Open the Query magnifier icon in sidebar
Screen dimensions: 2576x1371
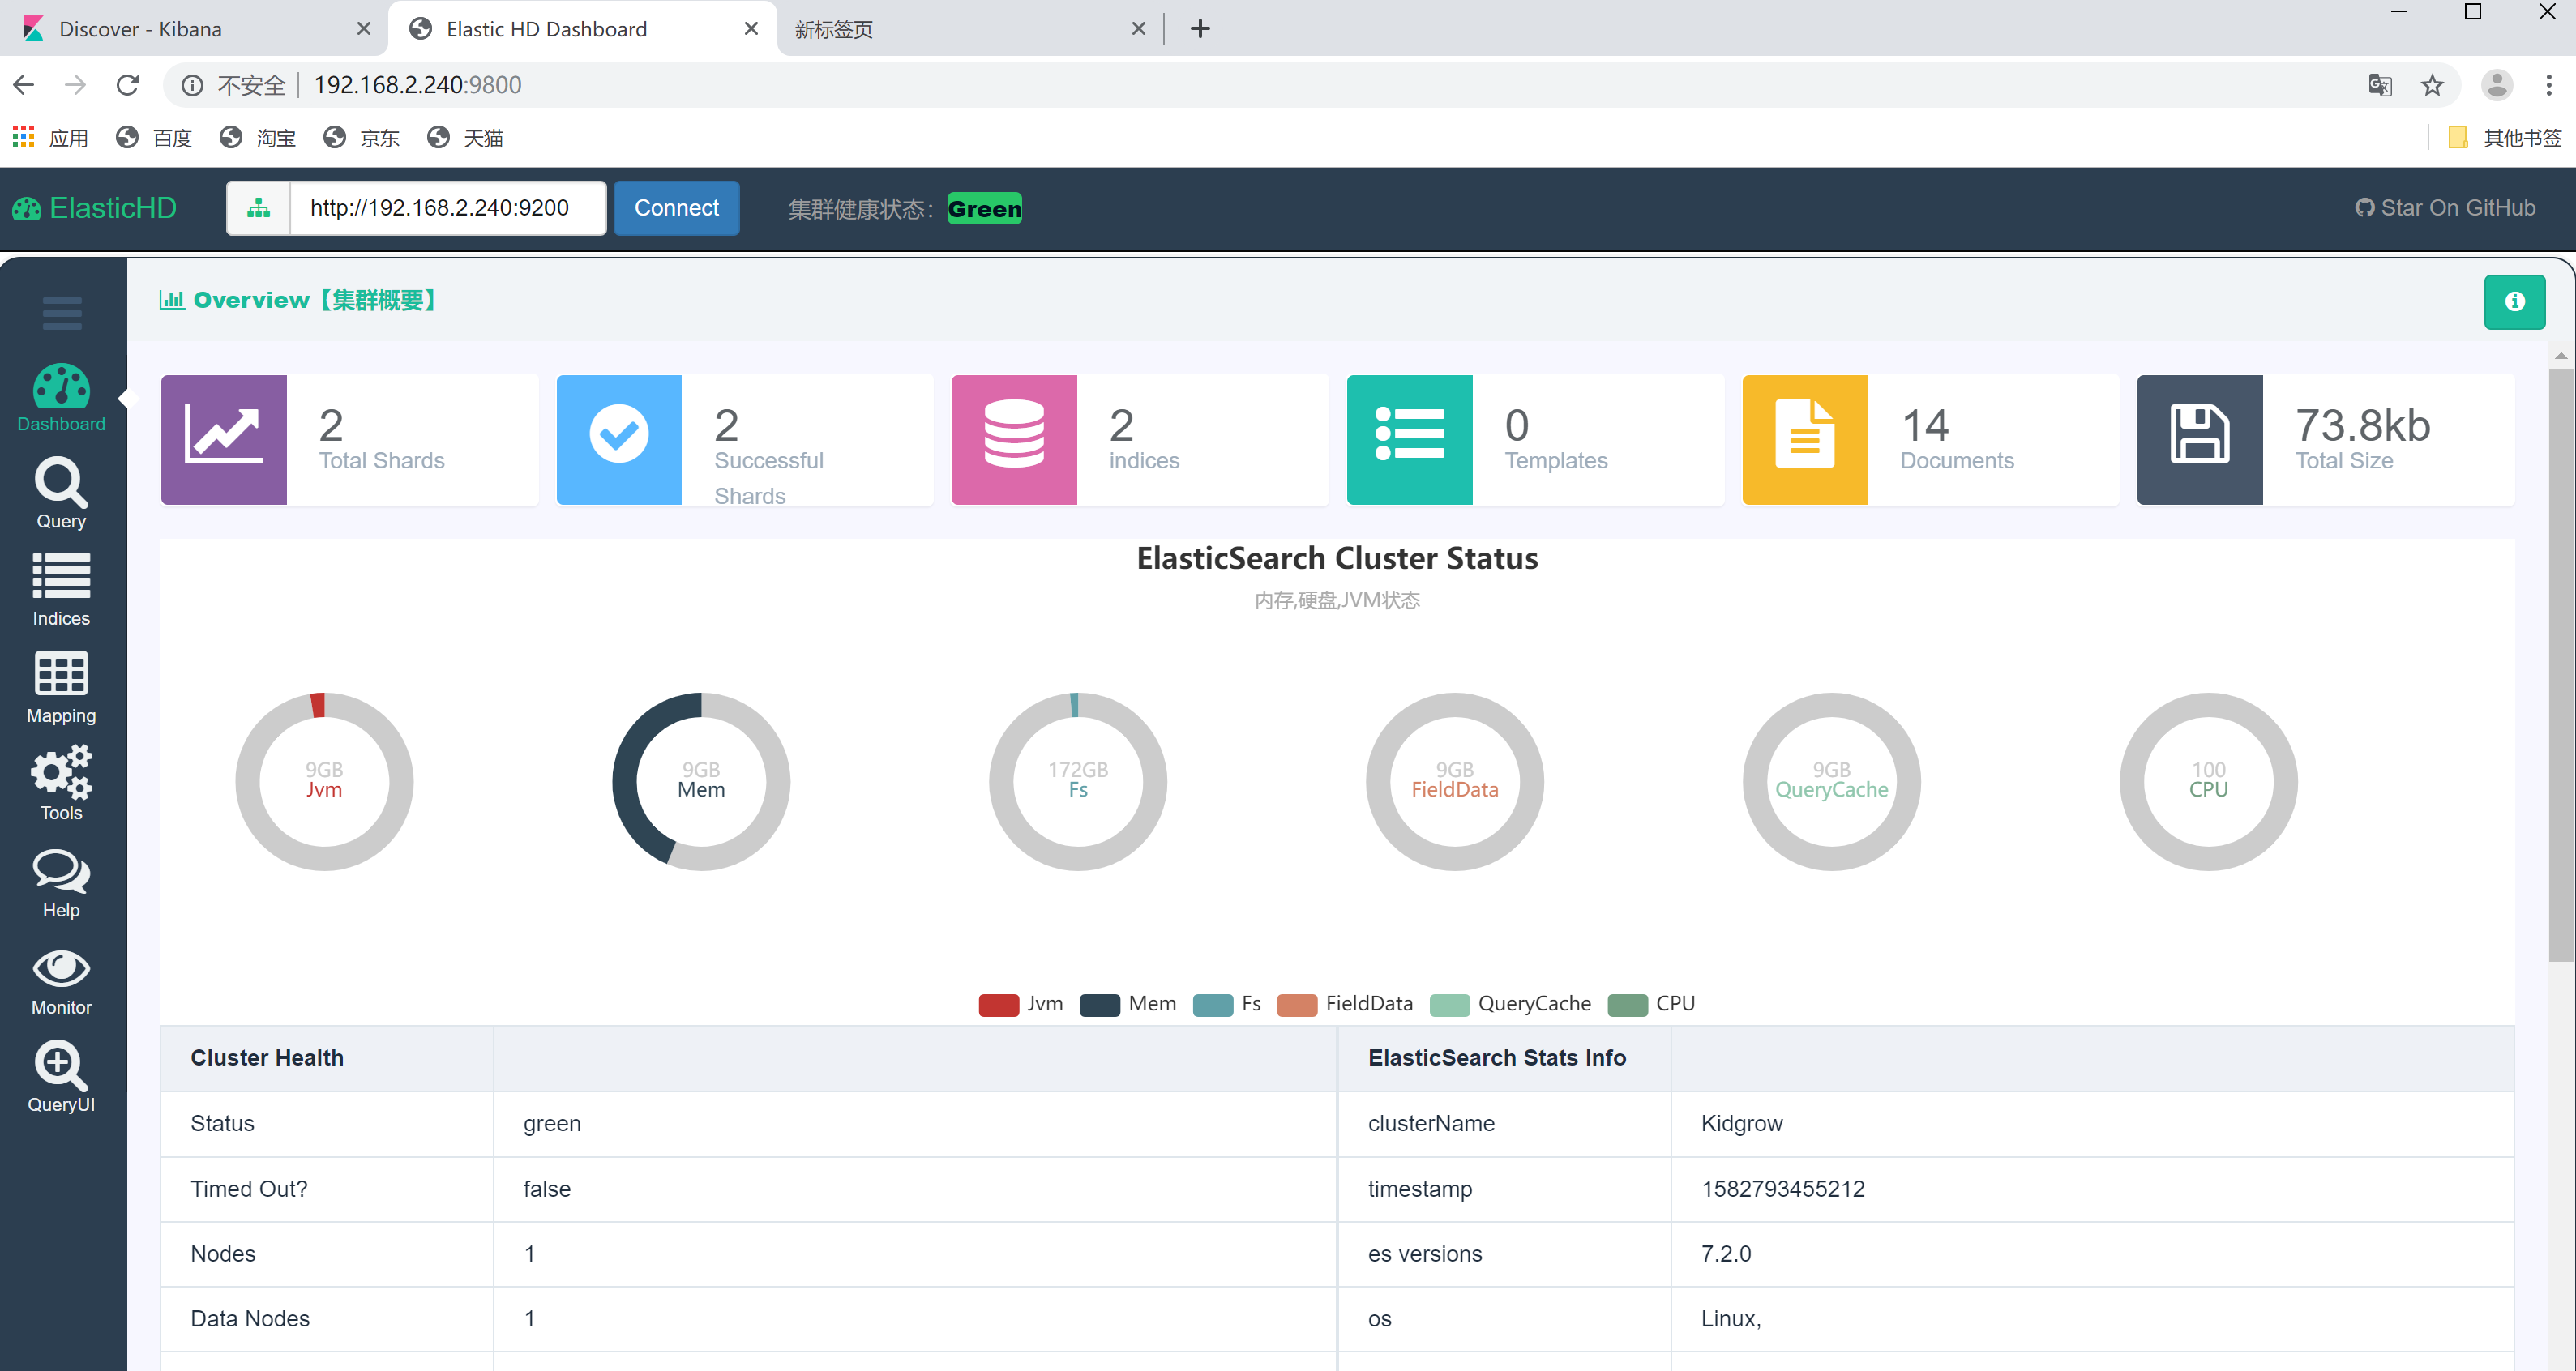tap(61, 483)
